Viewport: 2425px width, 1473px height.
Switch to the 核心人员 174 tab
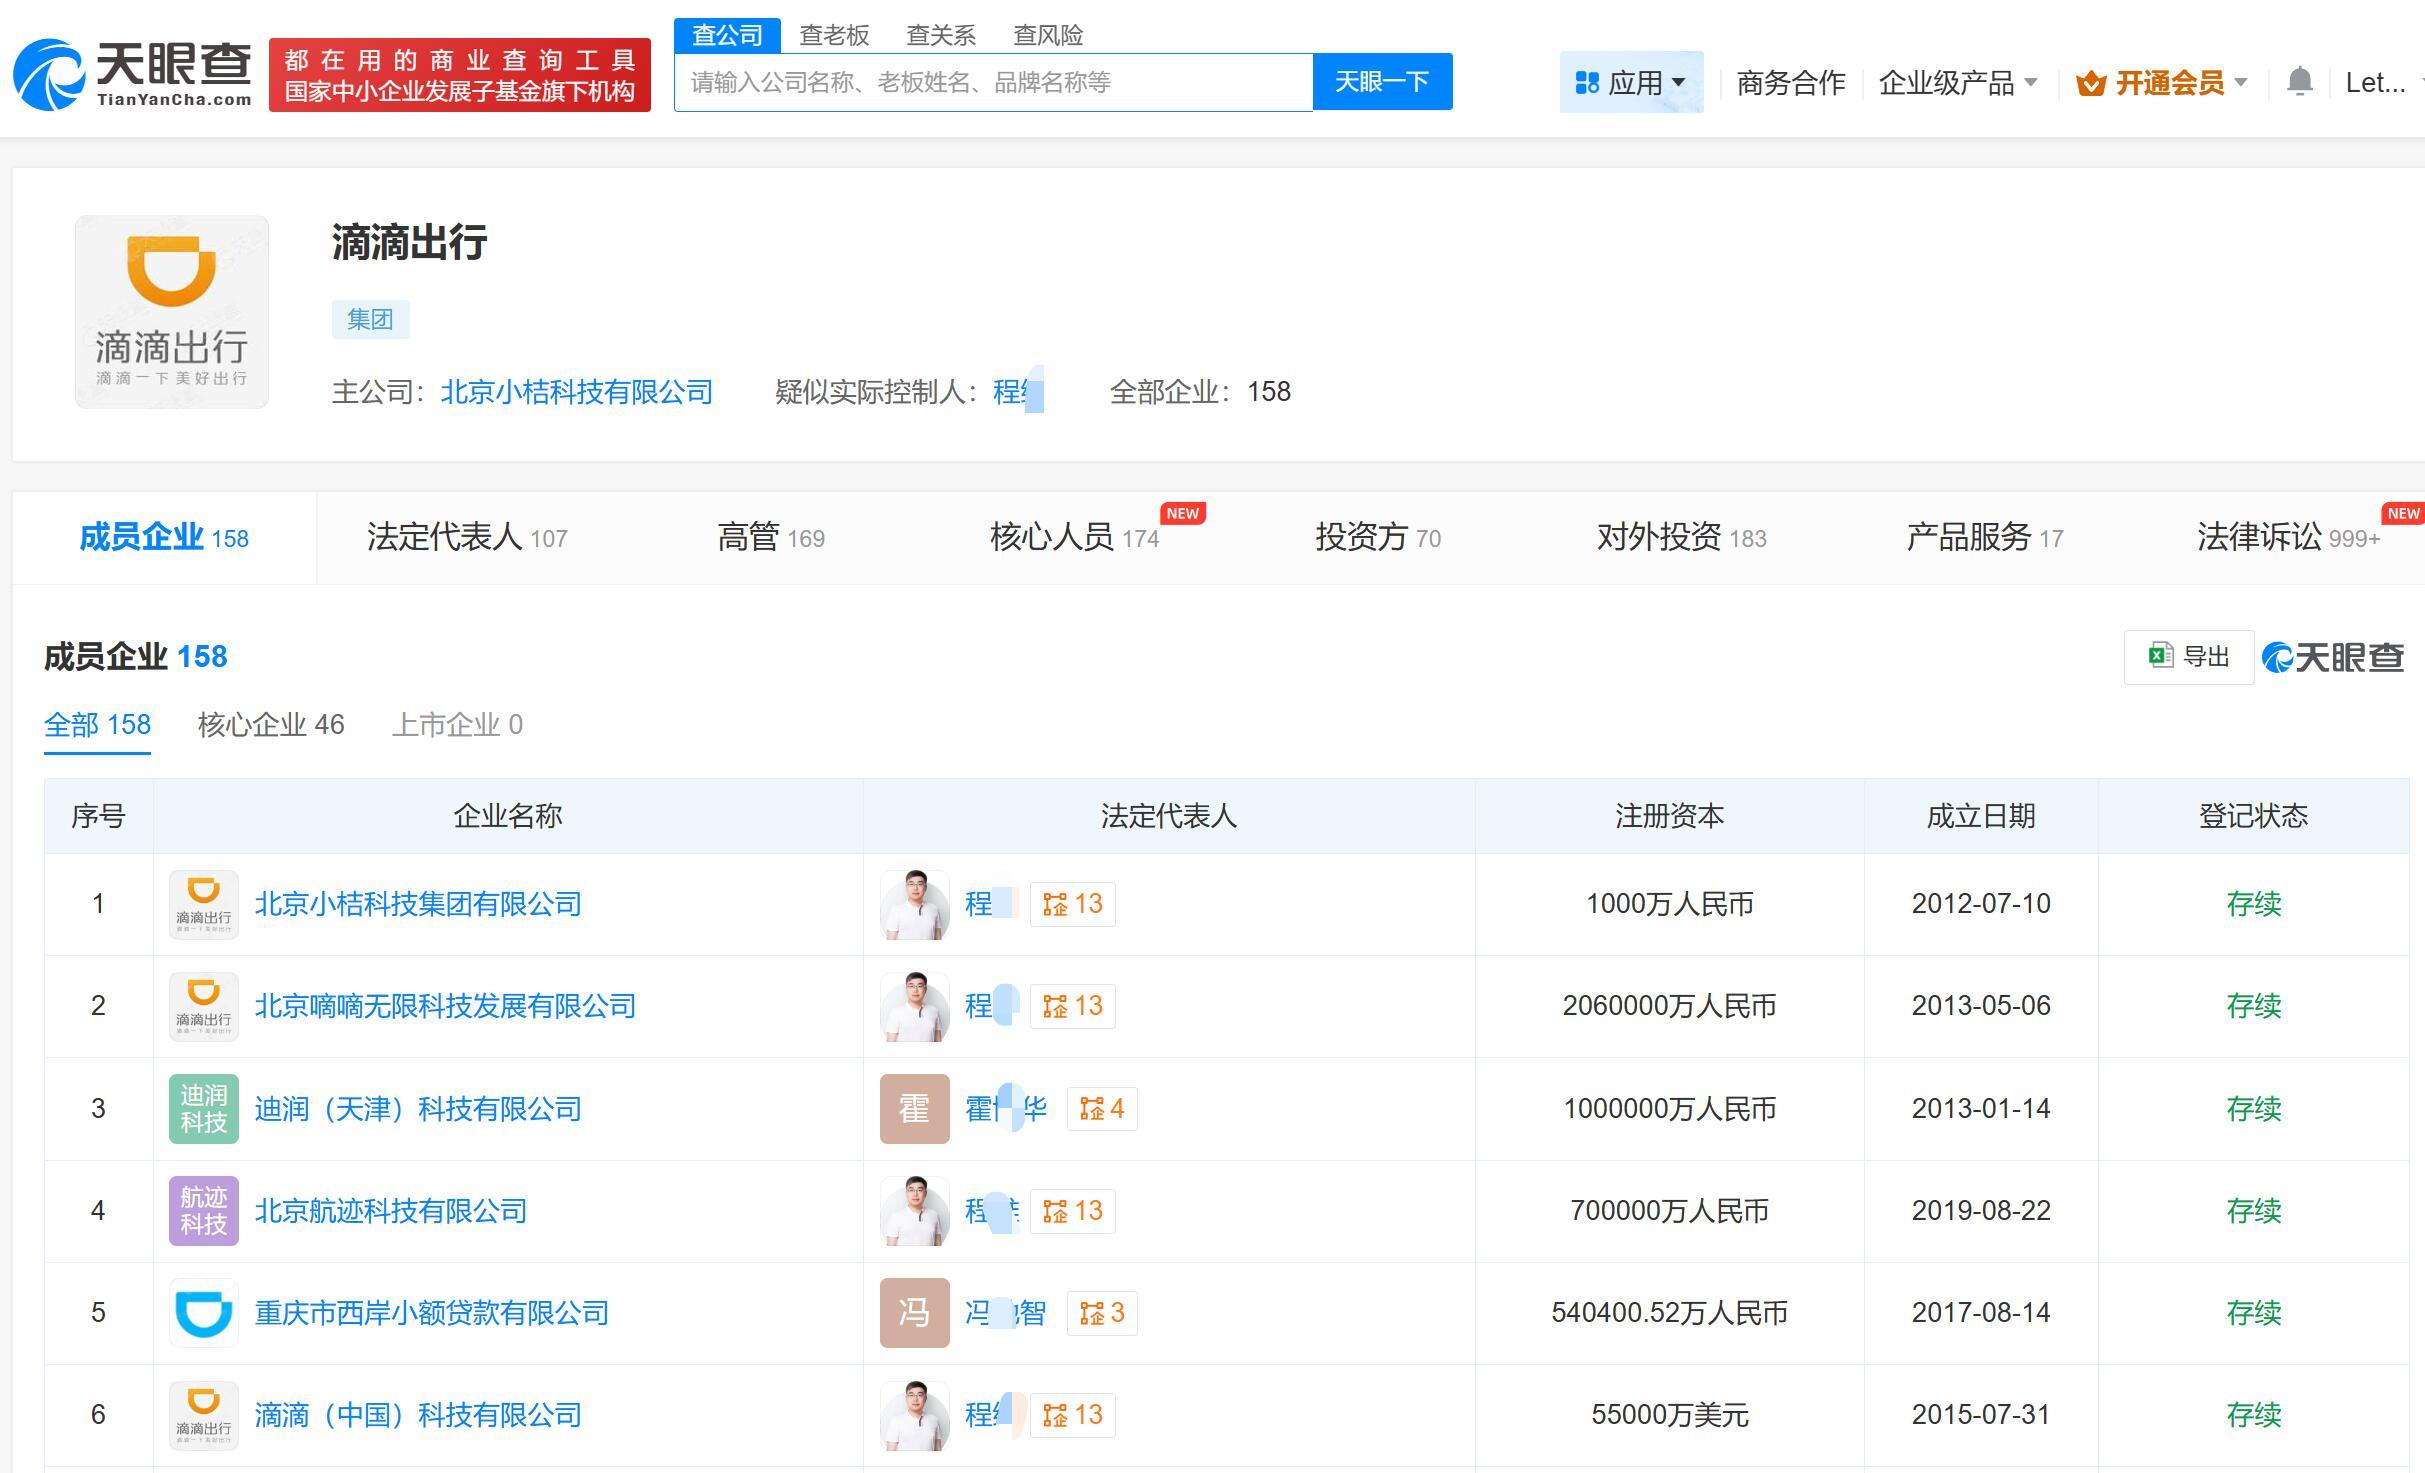click(x=1075, y=538)
